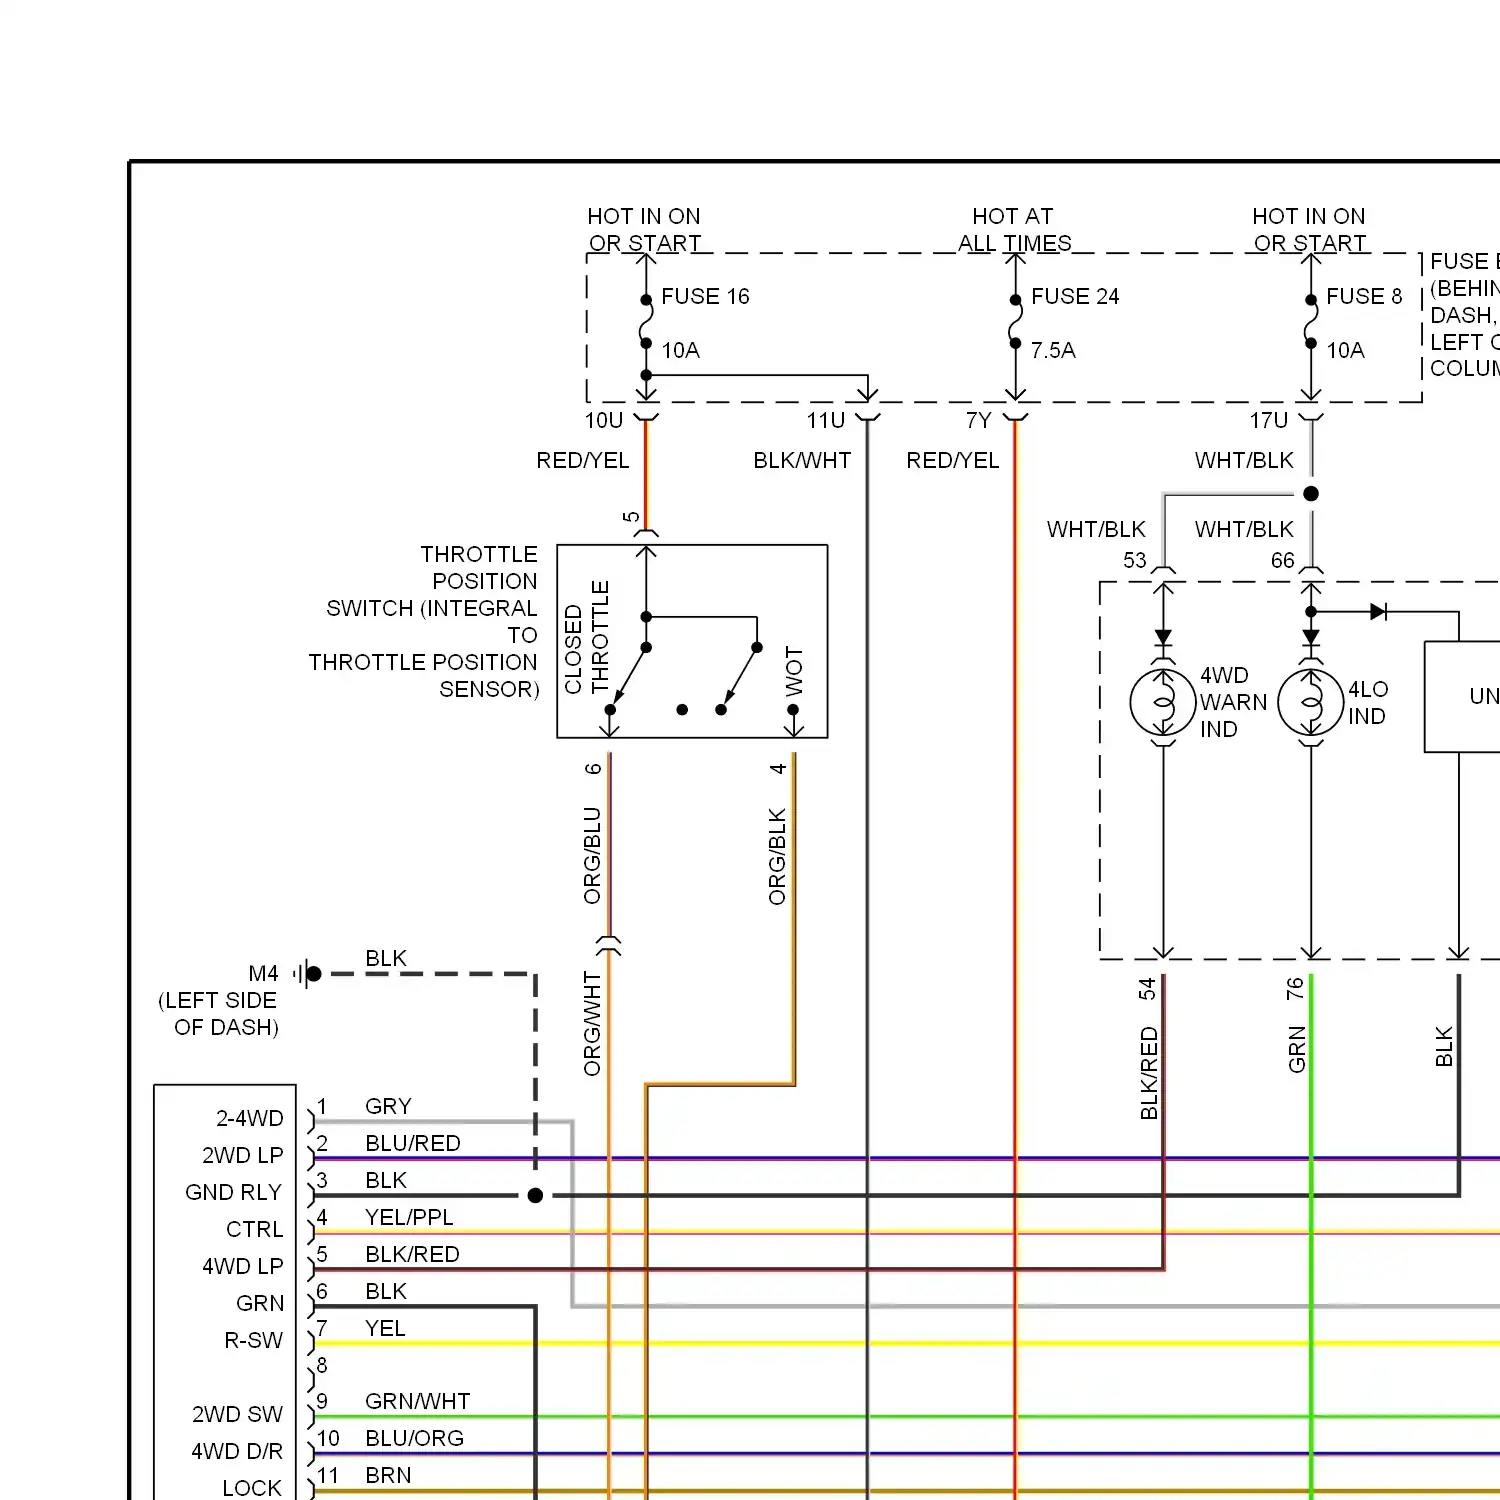The width and height of the screenshot is (1500, 1500).
Task: Click the BLU/ORG wire label at pin 10
Action: pos(414,1438)
